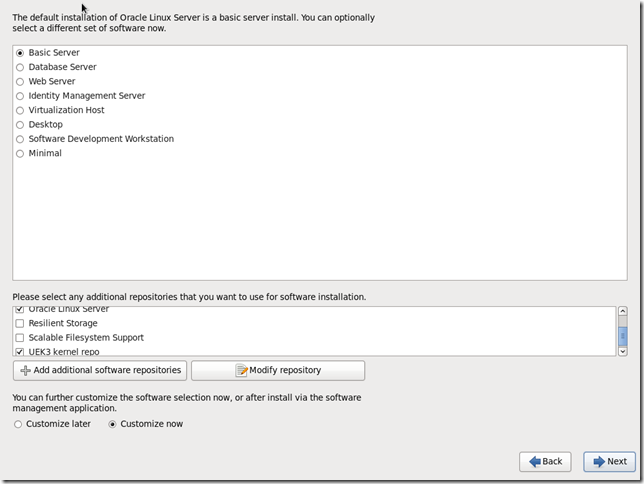Click the Resilient Storage repository label
Image resolution: width=644 pixels, height=484 pixels.
[x=63, y=323]
